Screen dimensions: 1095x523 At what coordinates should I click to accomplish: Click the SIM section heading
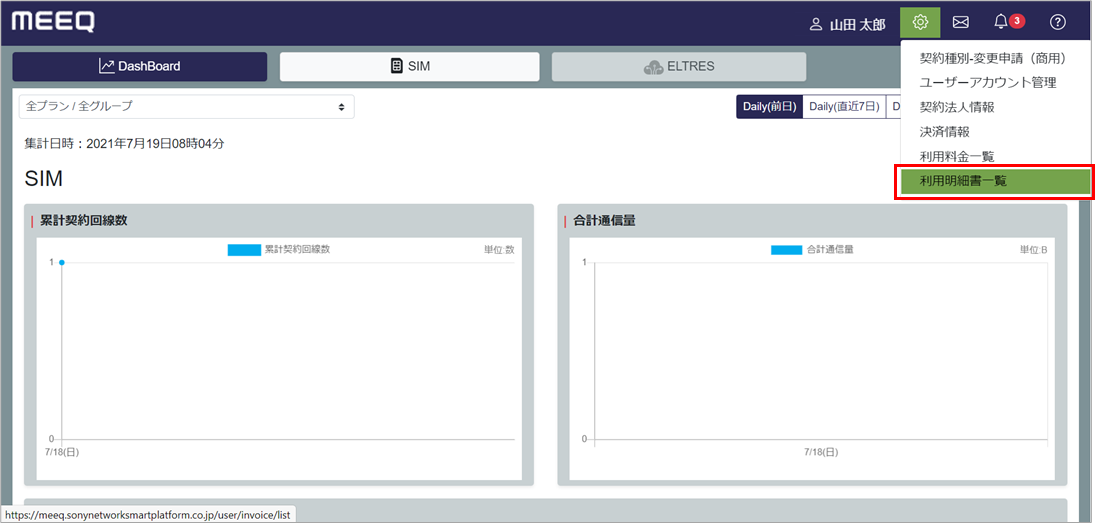43,179
